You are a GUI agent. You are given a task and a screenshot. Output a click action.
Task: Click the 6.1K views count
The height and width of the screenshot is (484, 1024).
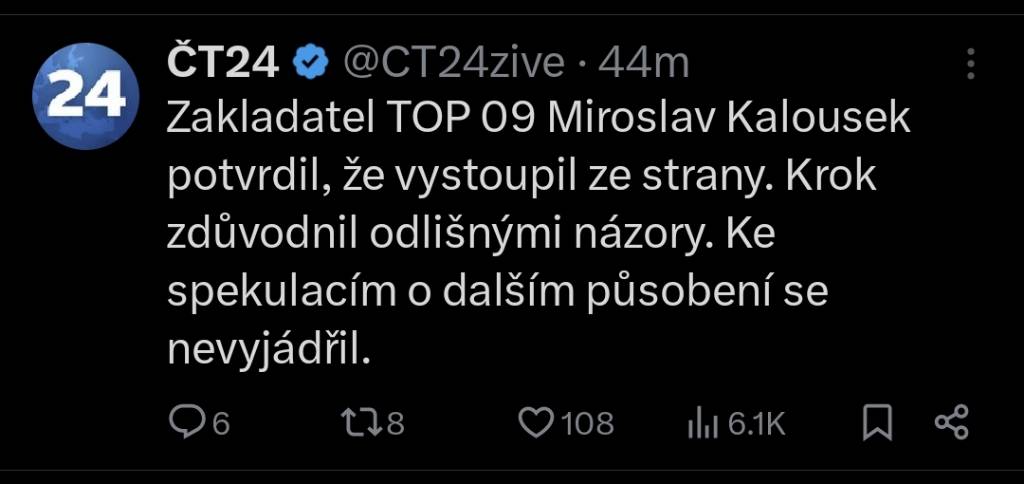tap(756, 424)
